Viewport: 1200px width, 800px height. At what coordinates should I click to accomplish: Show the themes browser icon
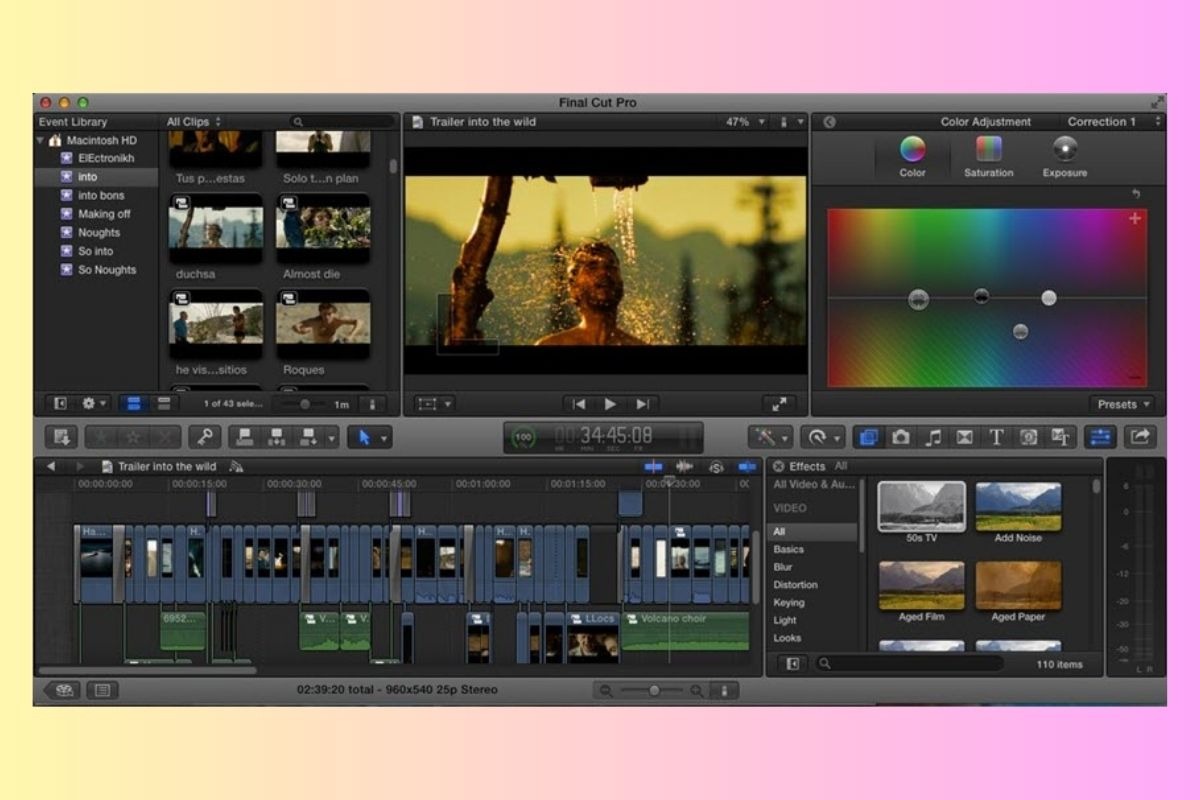pyautogui.click(x=1061, y=437)
